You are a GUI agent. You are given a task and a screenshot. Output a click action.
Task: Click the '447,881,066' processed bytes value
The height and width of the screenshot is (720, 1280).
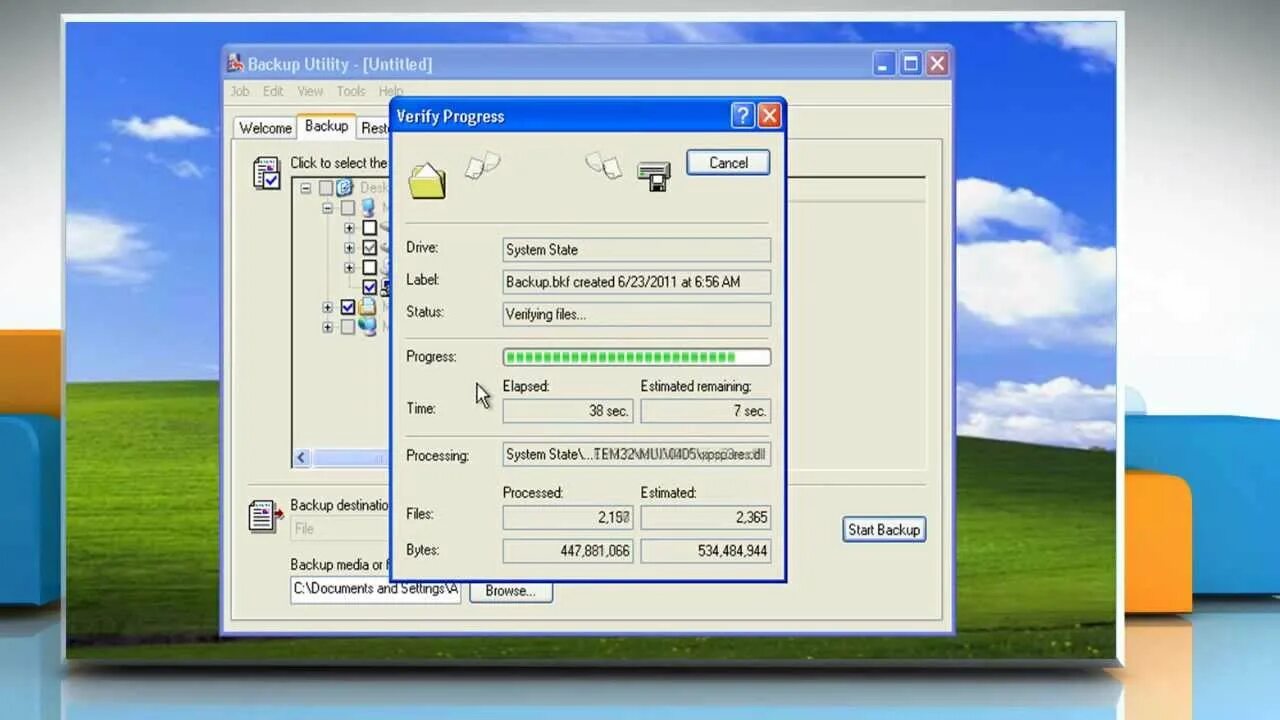point(567,551)
